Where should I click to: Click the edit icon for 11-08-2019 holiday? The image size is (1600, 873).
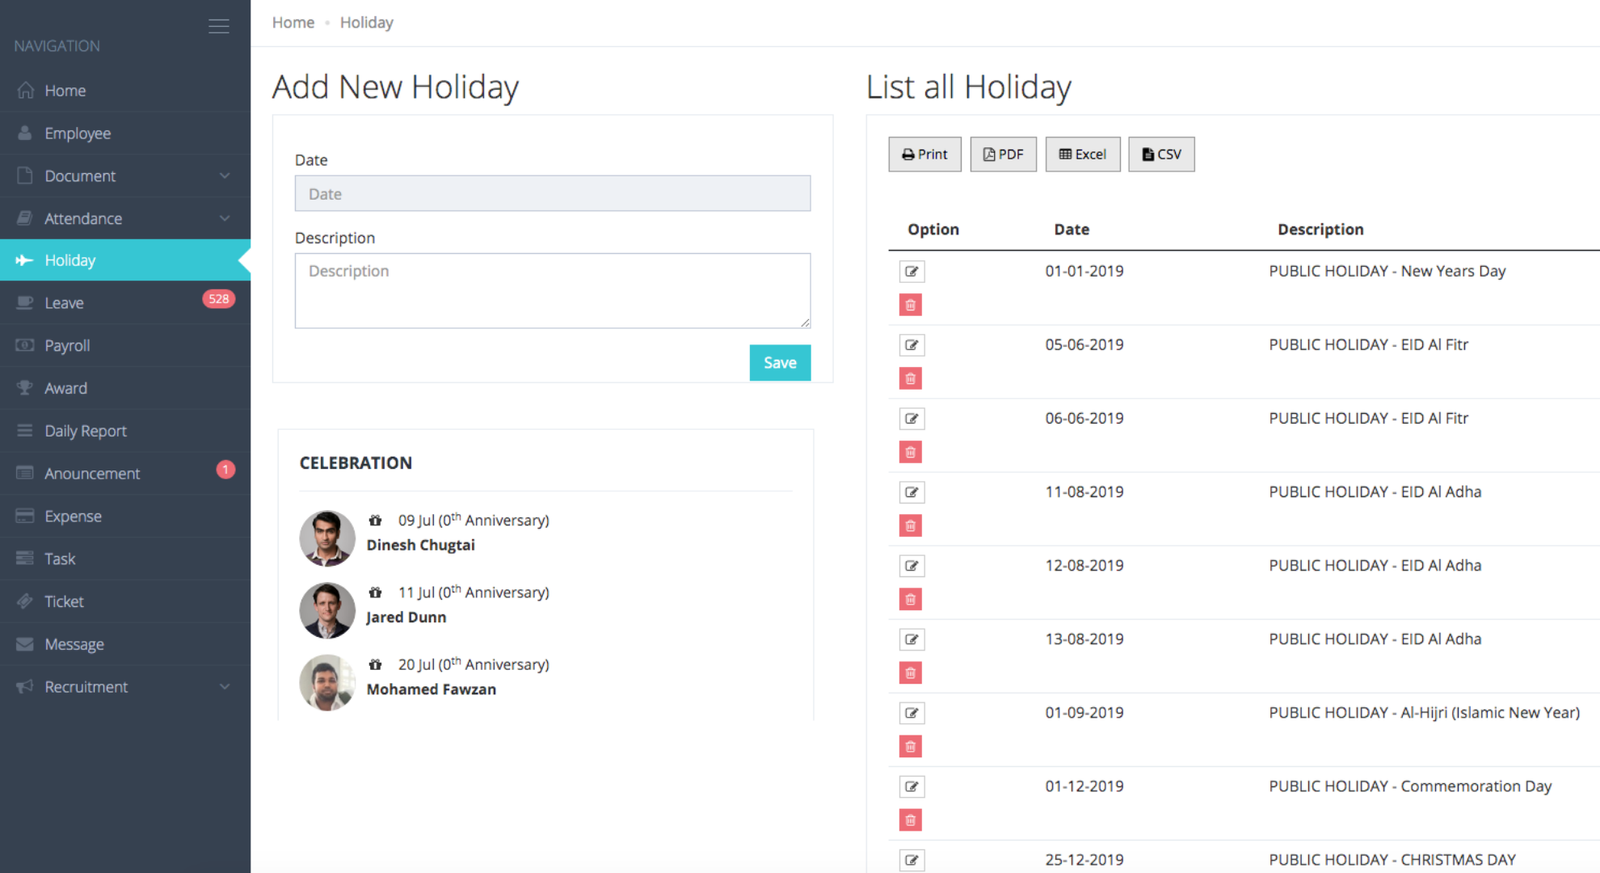(x=911, y=493)
